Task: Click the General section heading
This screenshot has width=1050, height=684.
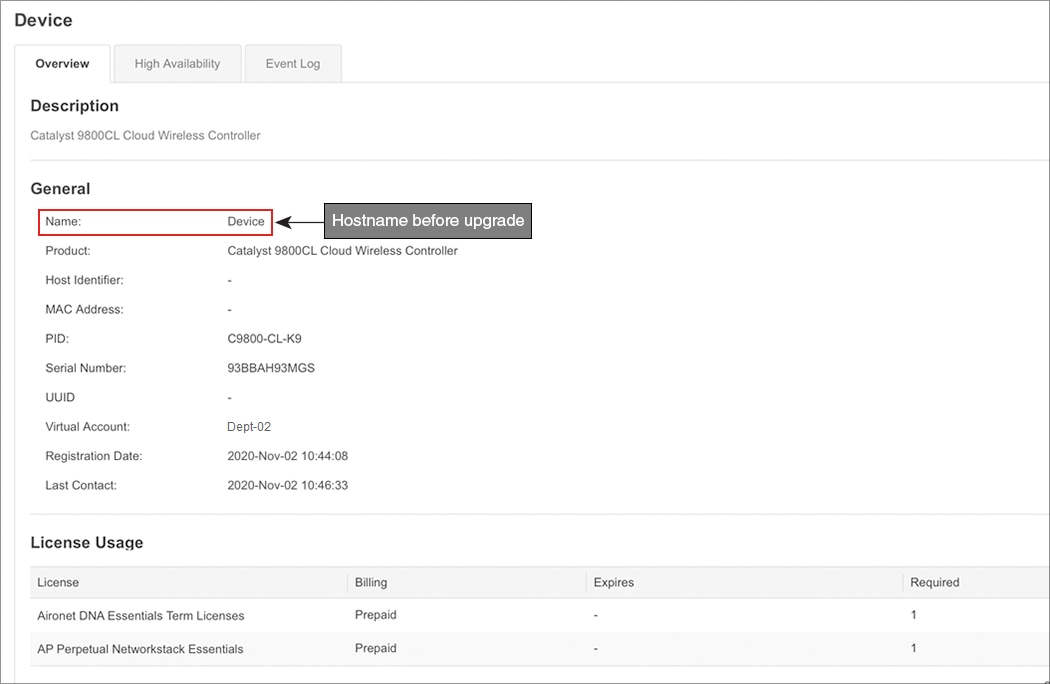Action: pos(60,189)
